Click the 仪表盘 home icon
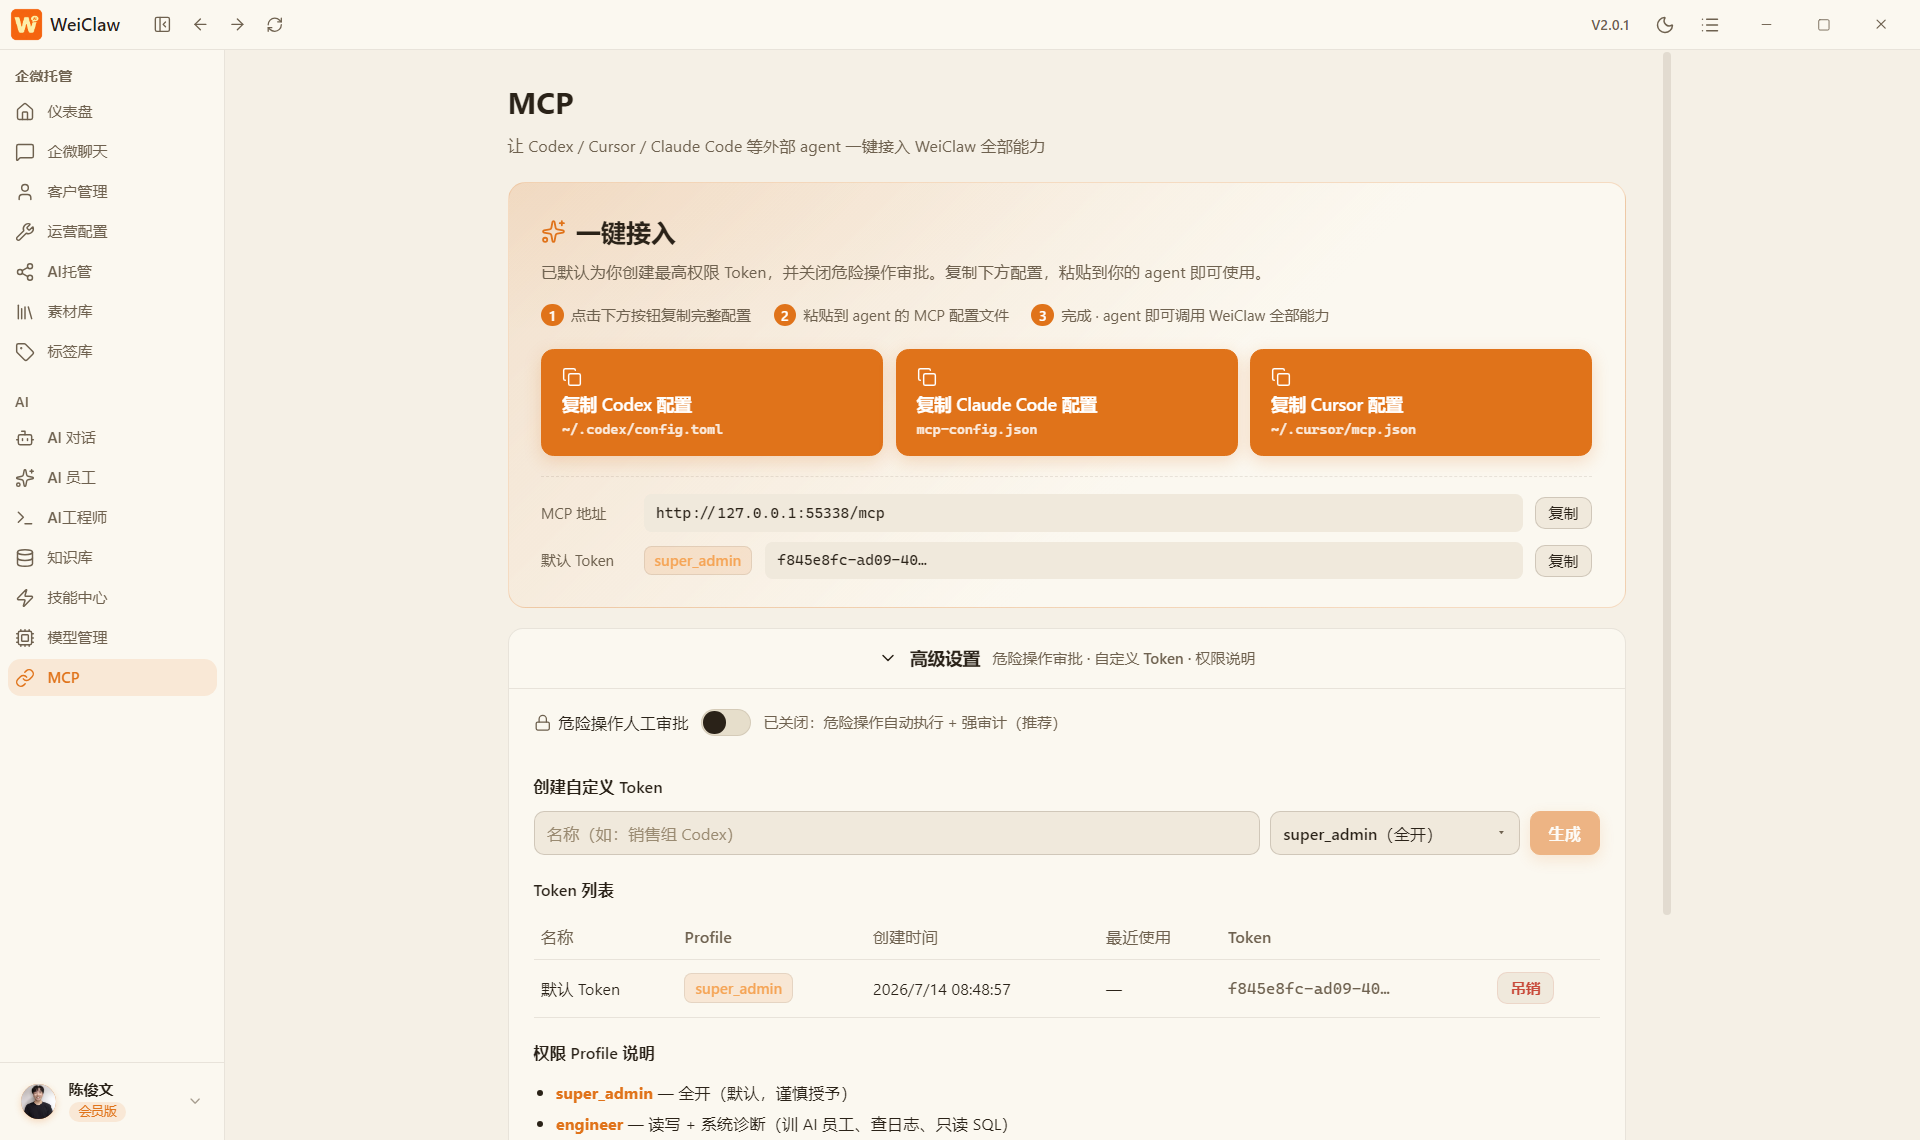The width and height of the screenshot is (1920, 1140). tap(25, 111)
